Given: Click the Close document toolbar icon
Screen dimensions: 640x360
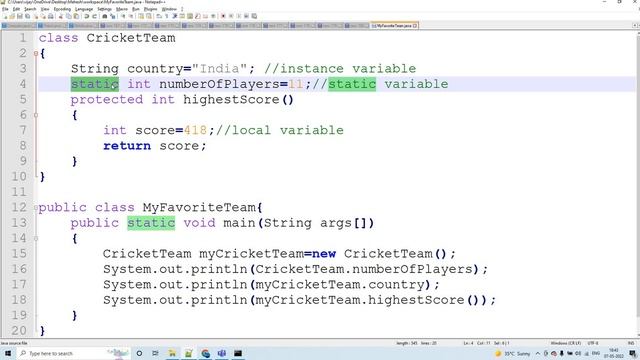Looking at the screenshot, I should (x=36, y=16).
